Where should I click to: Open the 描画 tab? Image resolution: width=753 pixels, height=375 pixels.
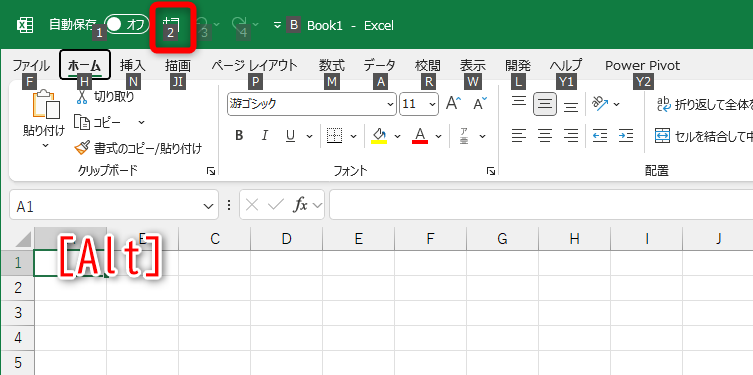(x=178, y=65)
